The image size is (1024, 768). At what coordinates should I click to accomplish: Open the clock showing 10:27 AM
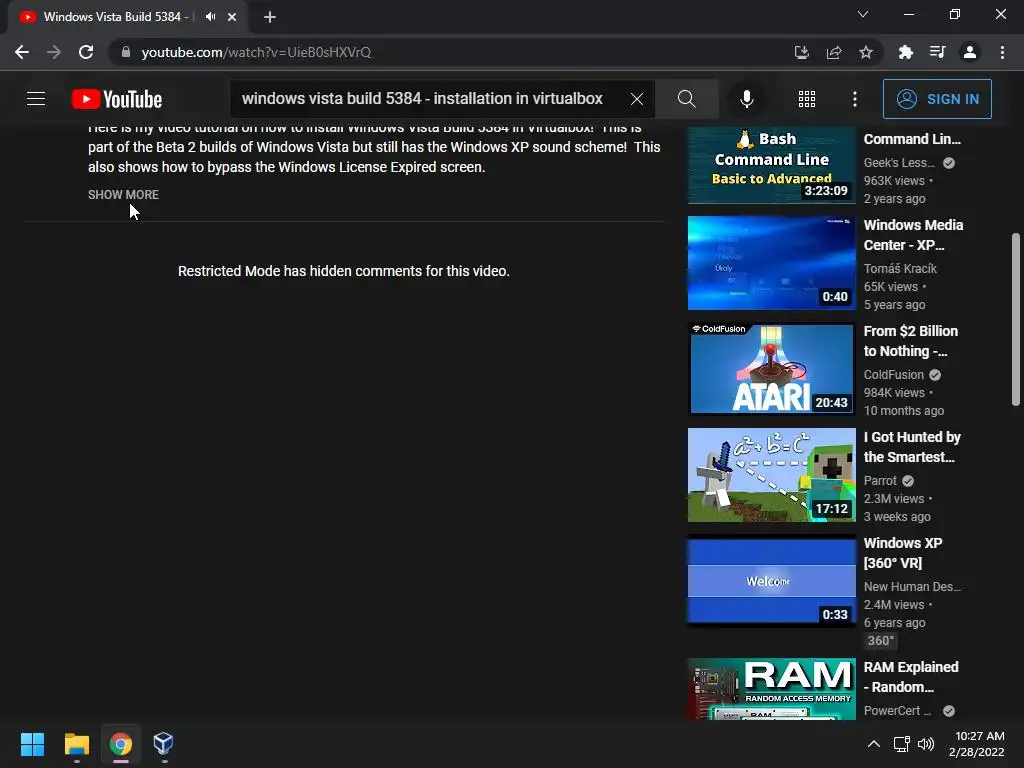[x=976, y=744]
